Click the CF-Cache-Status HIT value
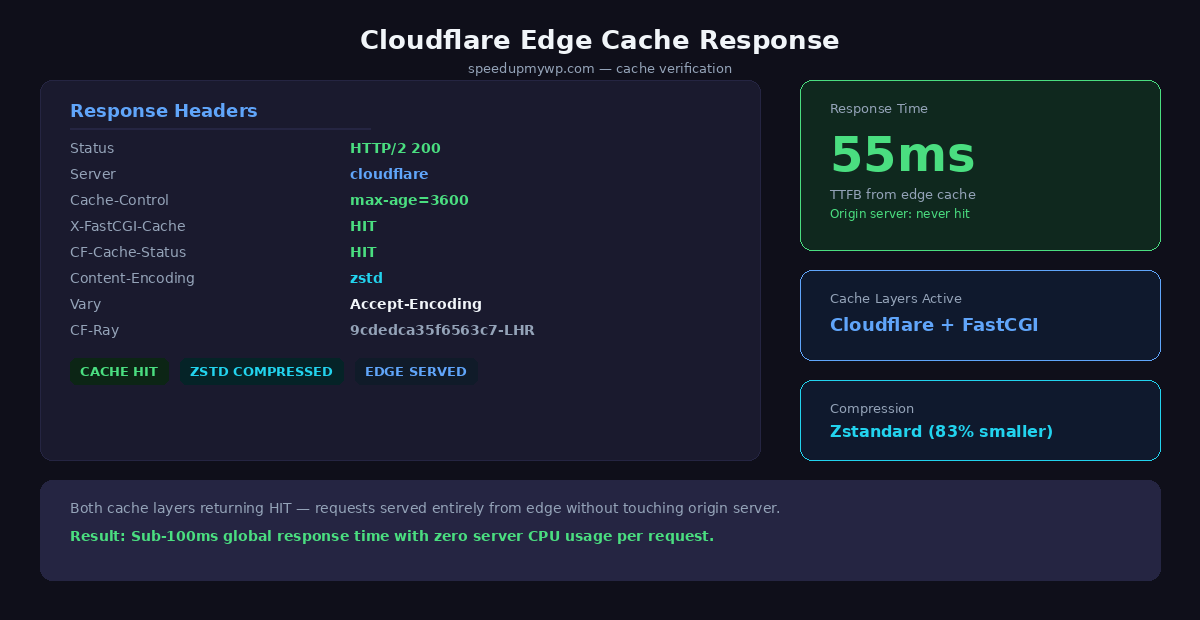Image resolution: width=1200 pixels, height=620 pixels. tap(363, 251)
